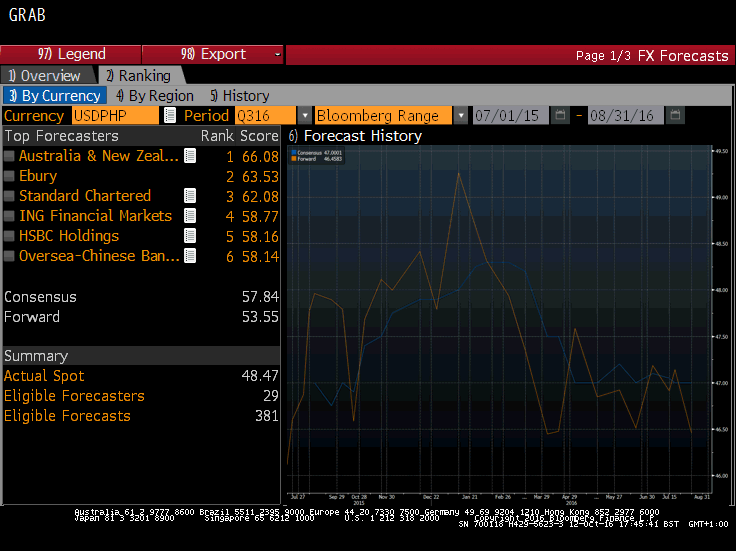Tick the checkbox for Standard Chartered
This screenshot has width=736, height=551.
9,196
